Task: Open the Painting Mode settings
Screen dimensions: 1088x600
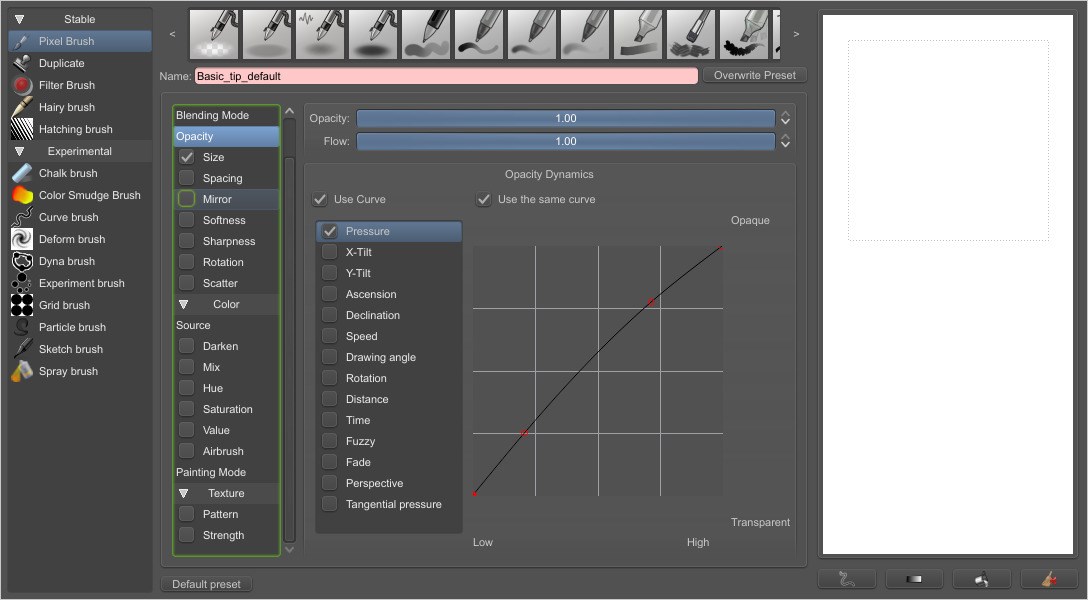Action: (x=211, y=472)
